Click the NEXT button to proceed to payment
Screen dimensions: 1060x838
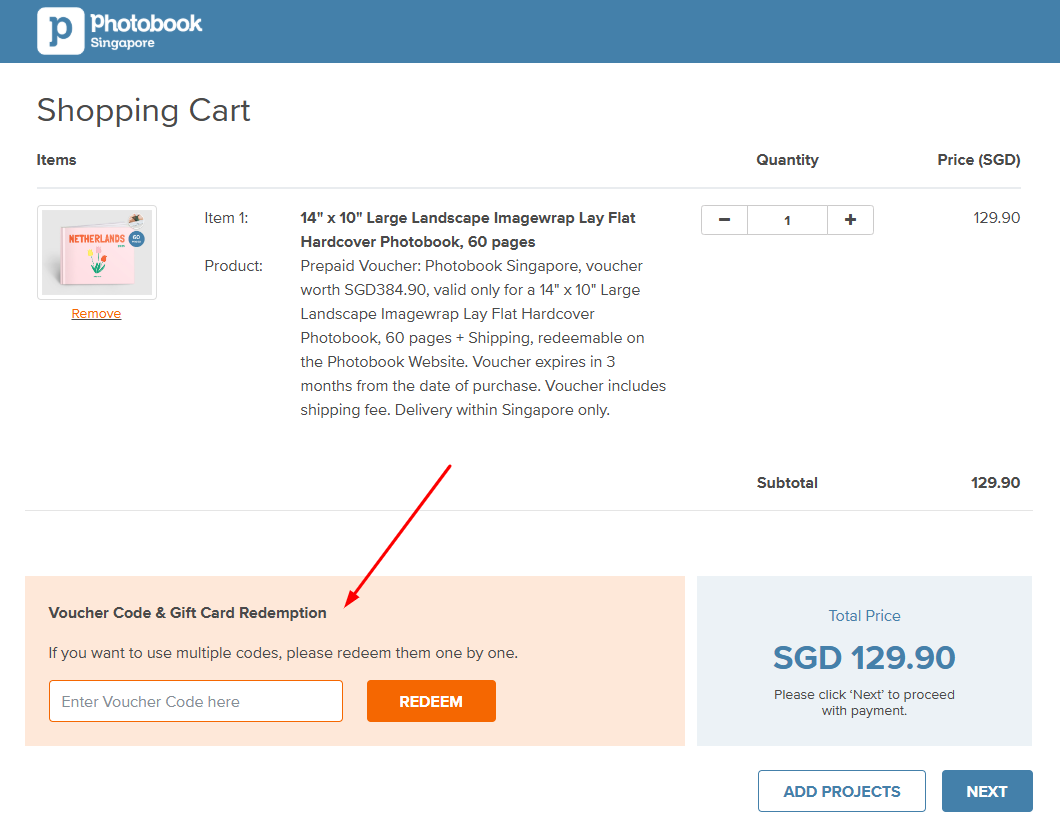tap(987, 790)
